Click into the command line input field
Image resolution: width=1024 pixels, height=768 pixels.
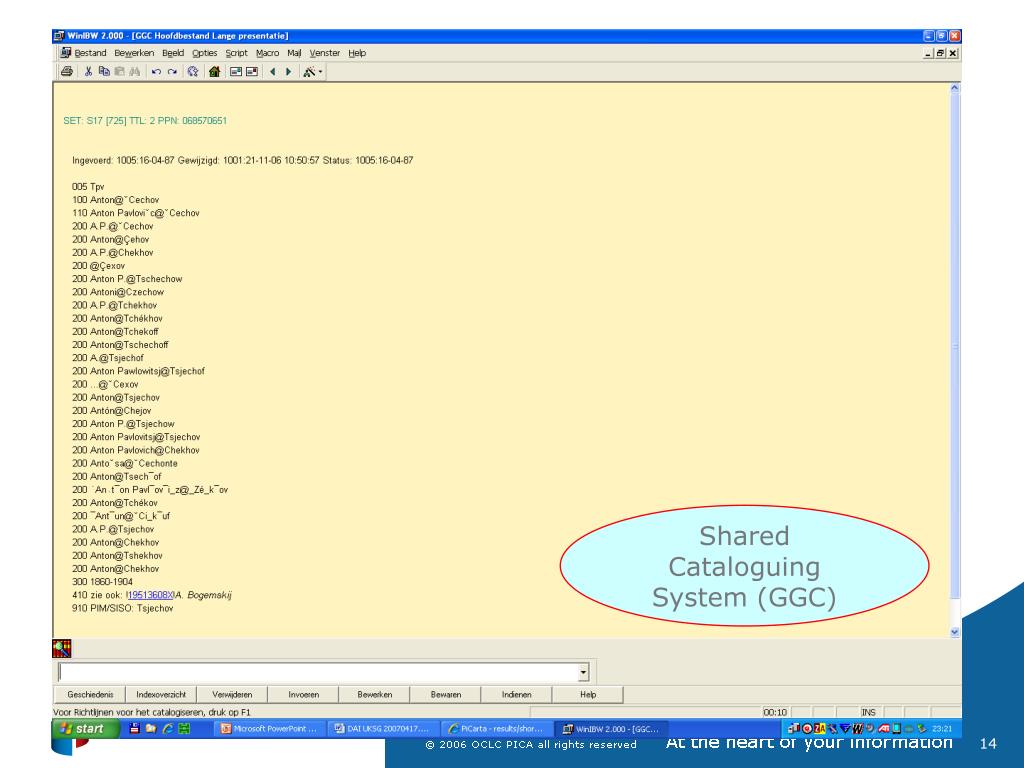[x=318, y=672]
